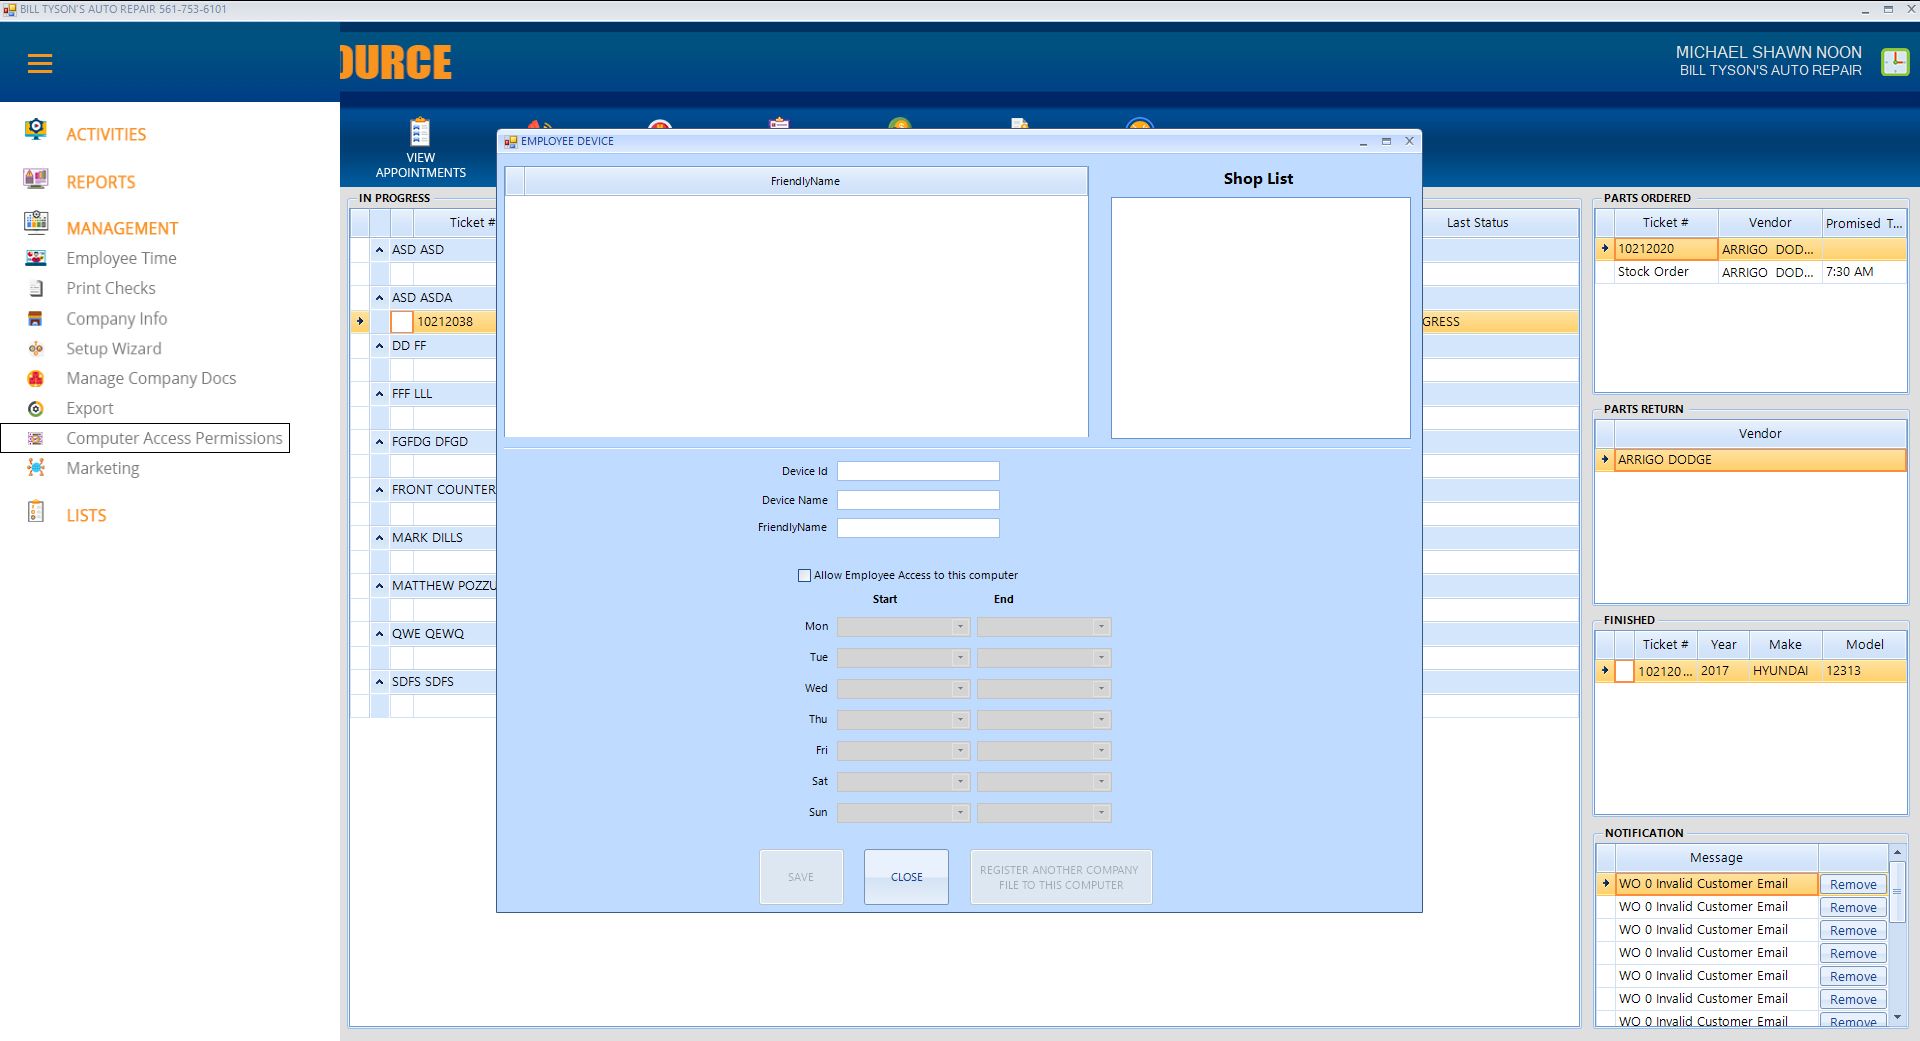This screenshot has height=1041, width=1920.
Task: Click the Print Checks icon
Action: tap(36, 288)
